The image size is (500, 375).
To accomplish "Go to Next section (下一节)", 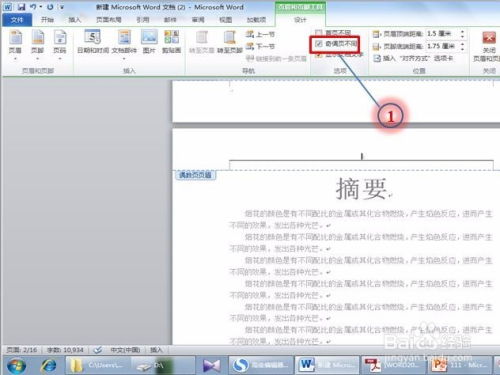I will click(x=260, y=46).
